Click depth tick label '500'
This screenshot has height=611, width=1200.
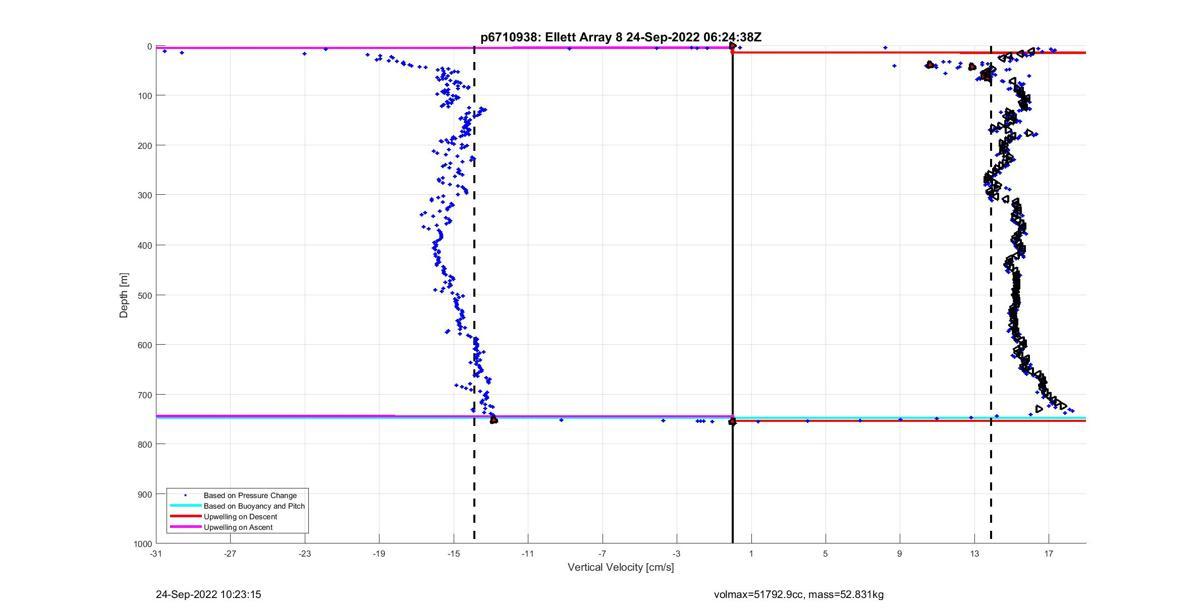click(145, 295)
